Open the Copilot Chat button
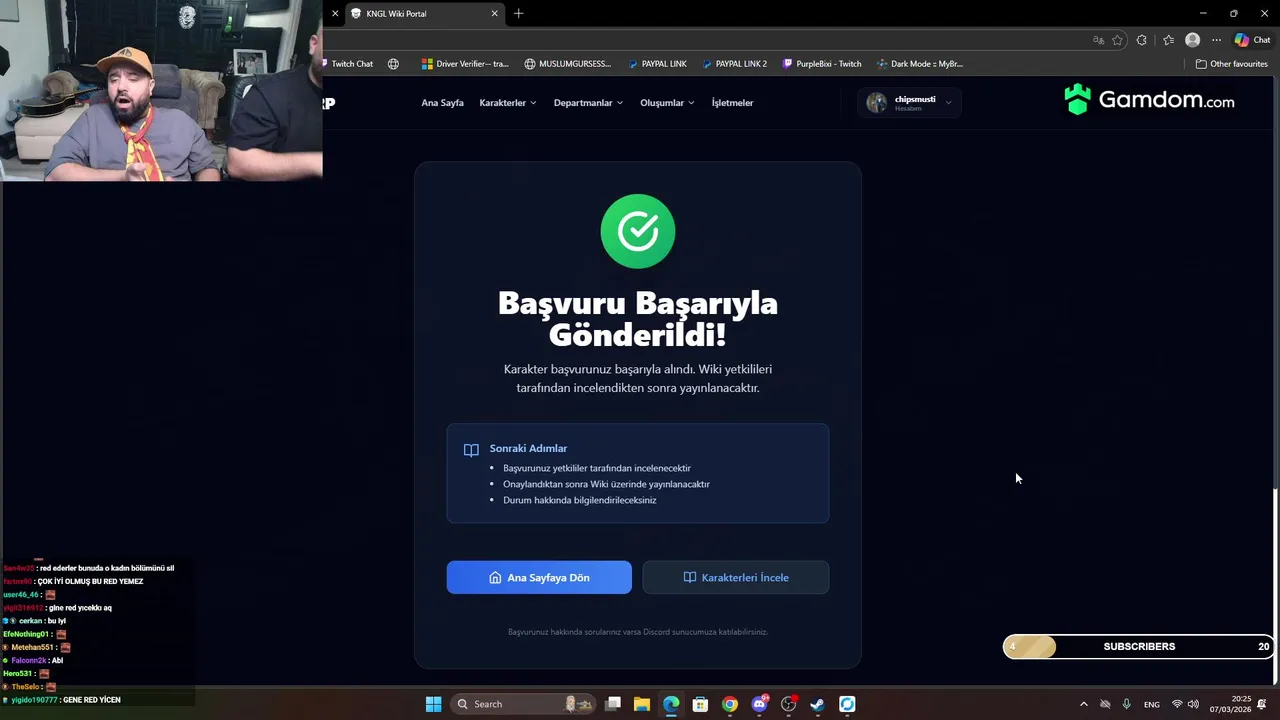 [x=1252, y=40]
